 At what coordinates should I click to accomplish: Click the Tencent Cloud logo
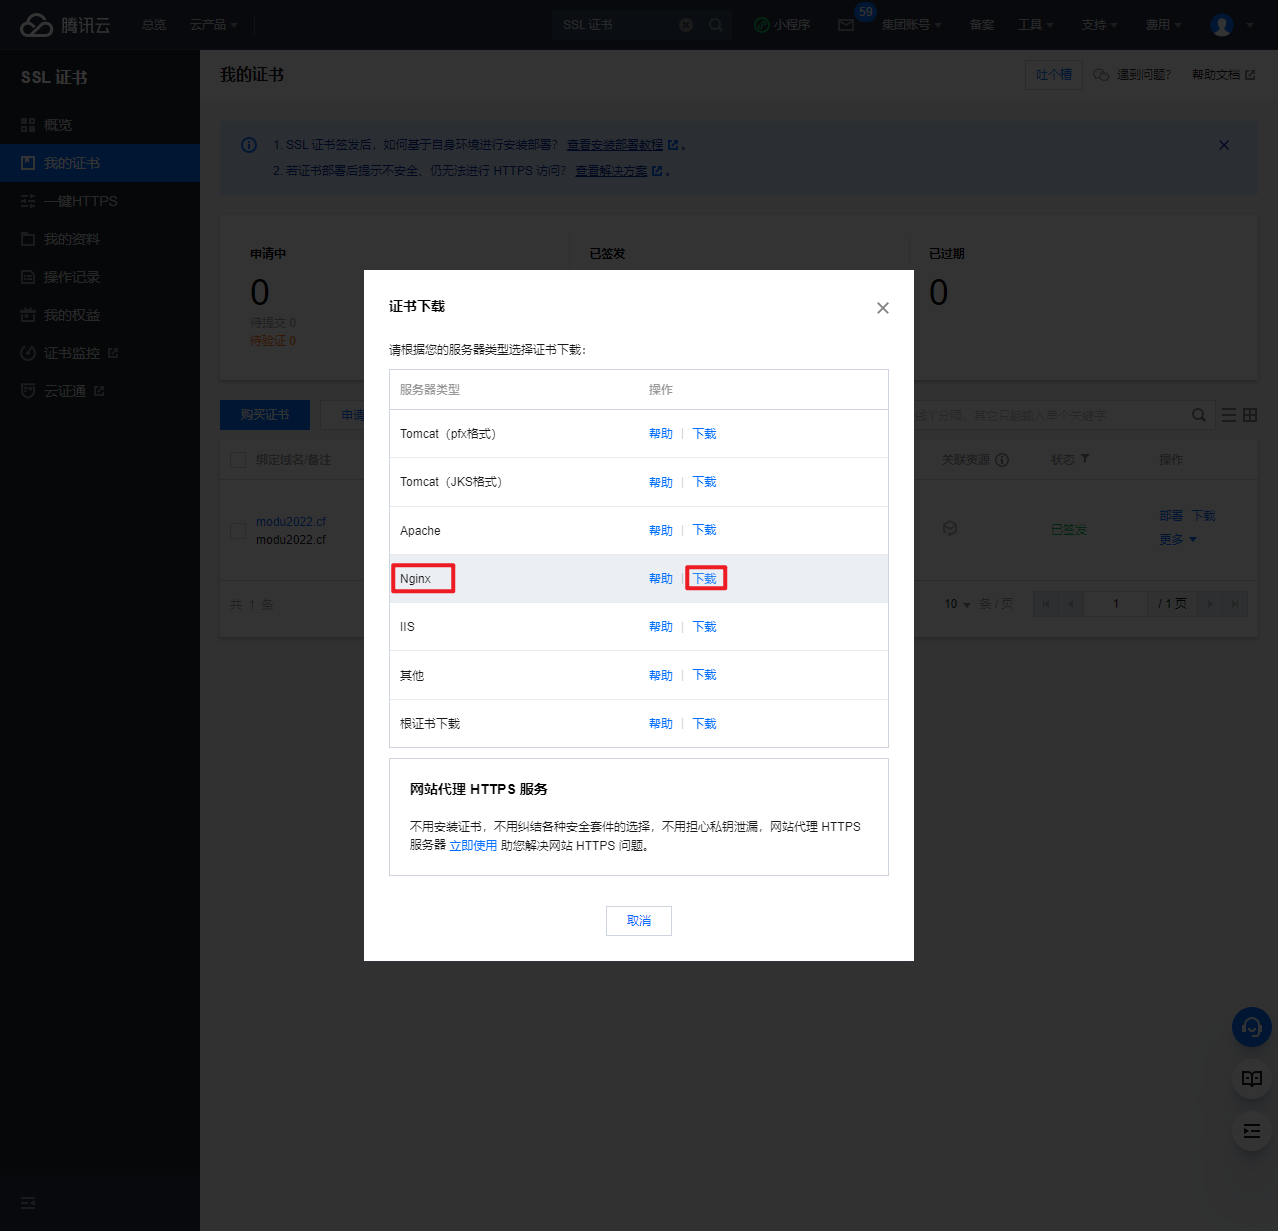[x=65, y=25]
